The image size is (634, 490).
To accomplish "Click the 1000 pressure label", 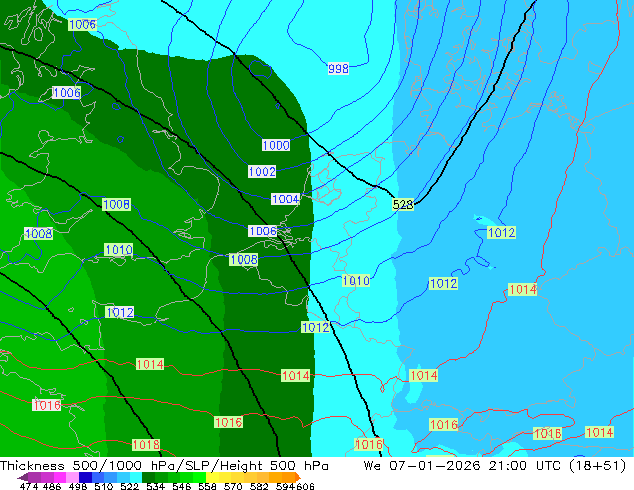I will 276,145.
